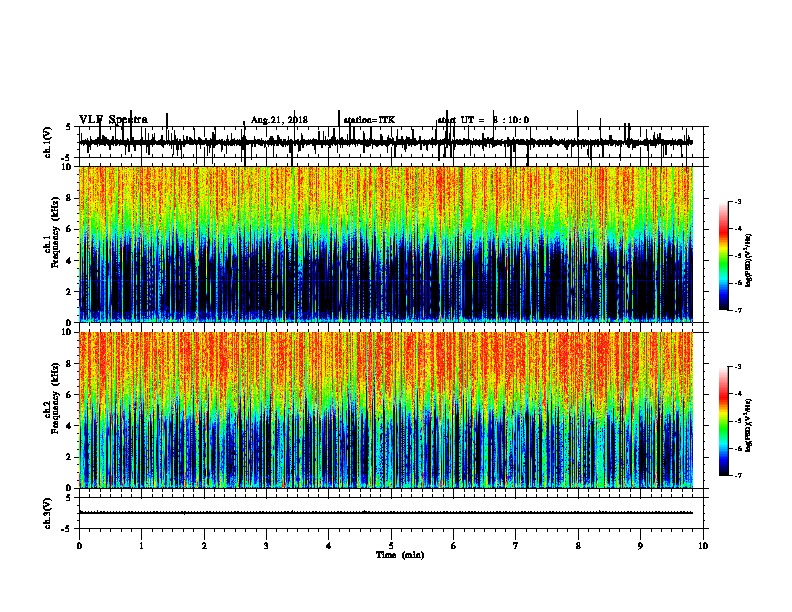Image resolution: width=792 pixels, height=612 pixels.
Task: Click the "Time (min)" x-axis label
Action: pyautogui.click(x=400, y=555)
